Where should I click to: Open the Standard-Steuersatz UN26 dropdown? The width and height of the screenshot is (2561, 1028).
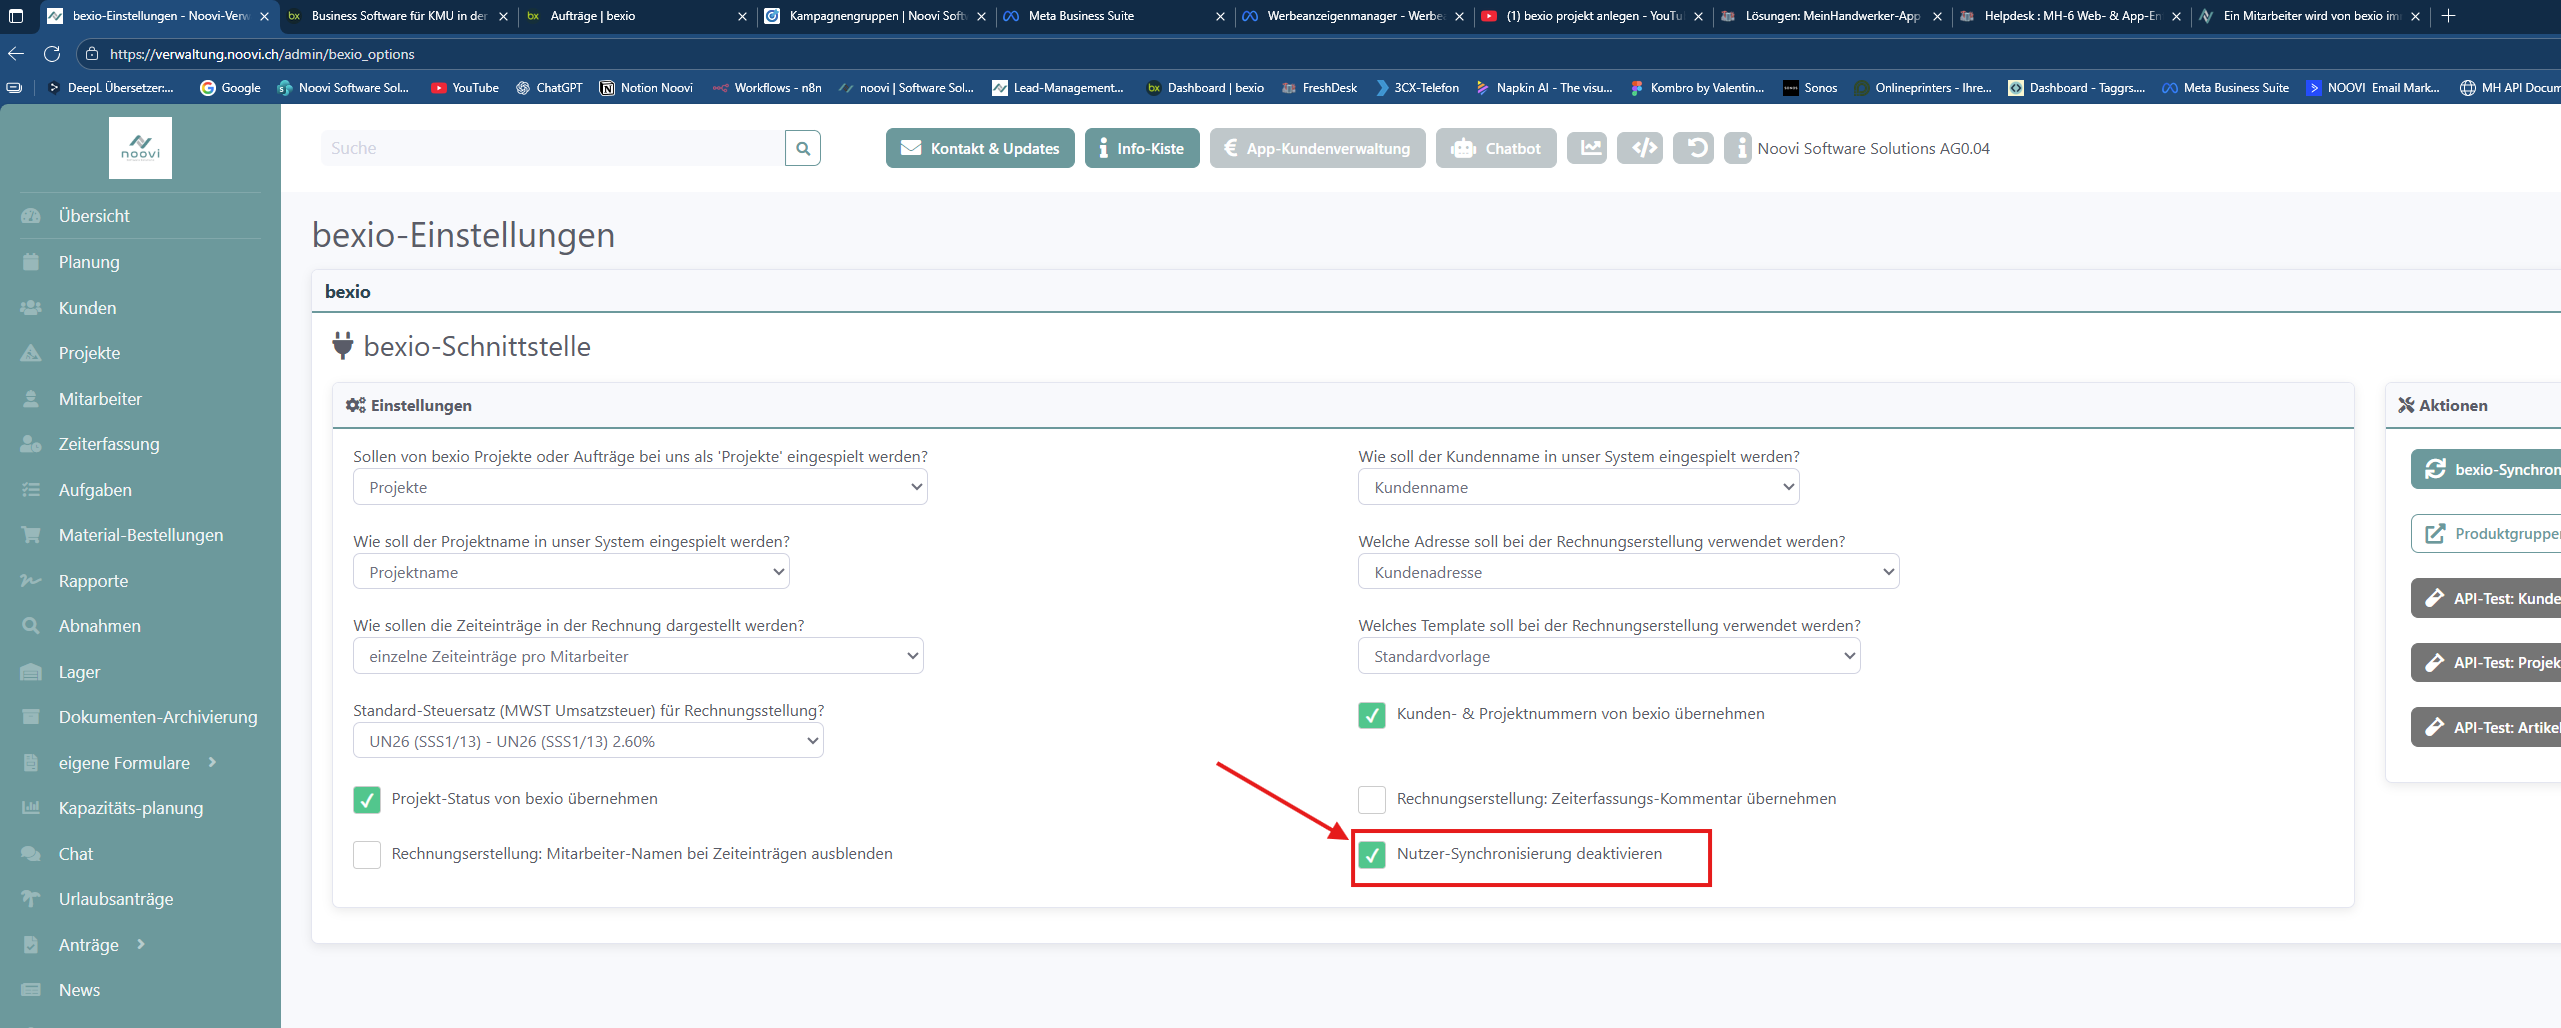click(588, 741)
